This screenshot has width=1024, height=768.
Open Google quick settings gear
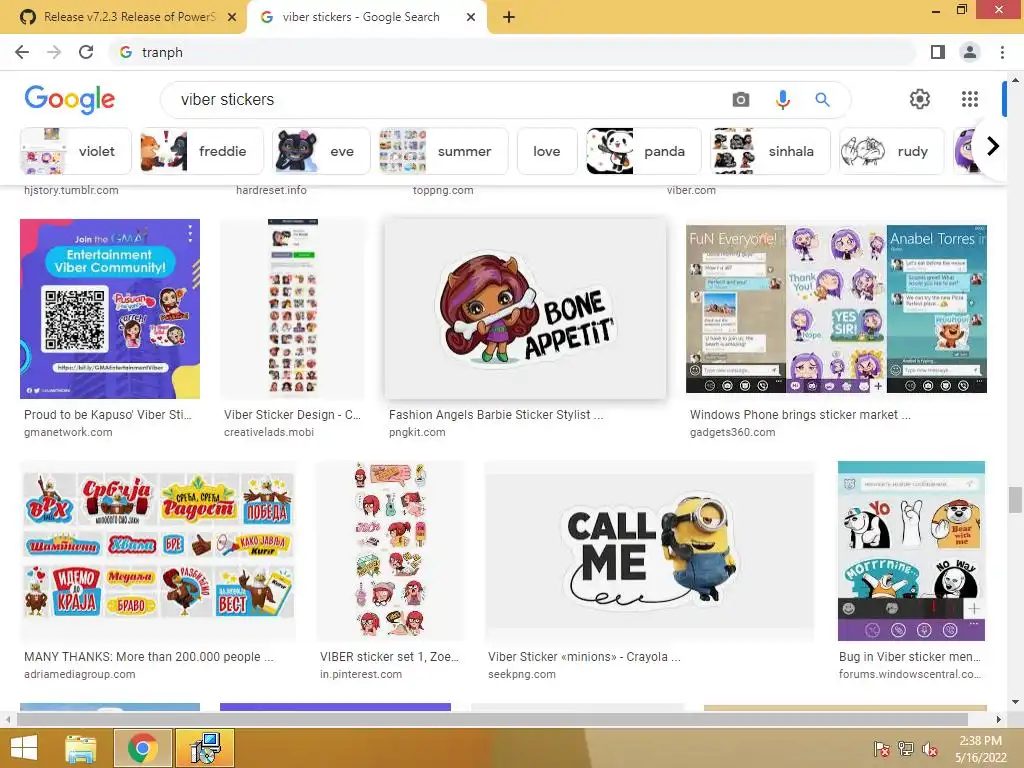click(920, 99)
